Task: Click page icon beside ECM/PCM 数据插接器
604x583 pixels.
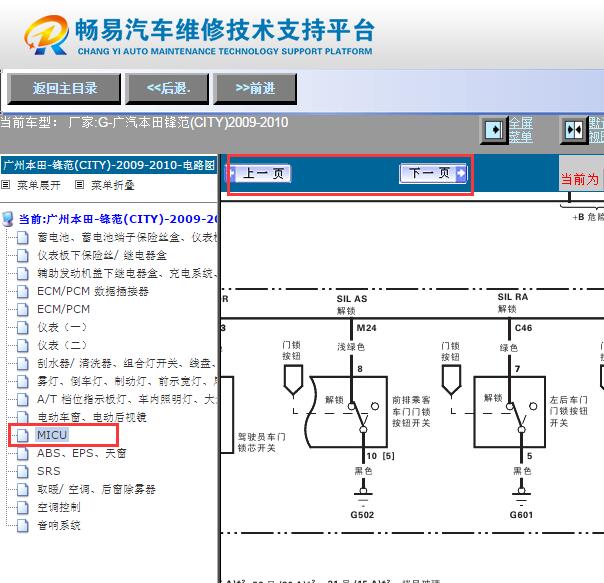Action: [x=23, y=292]
